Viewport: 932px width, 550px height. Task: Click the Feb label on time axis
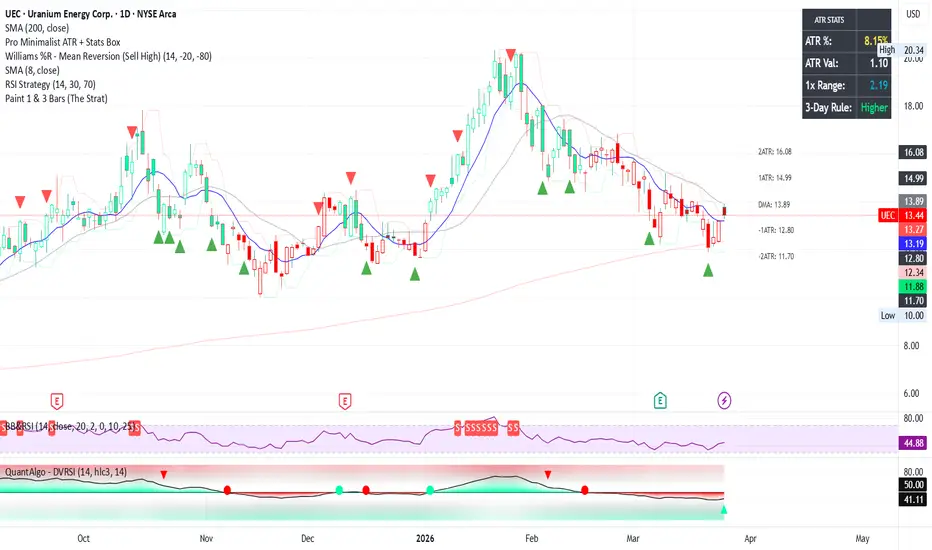tap(531, 538)
